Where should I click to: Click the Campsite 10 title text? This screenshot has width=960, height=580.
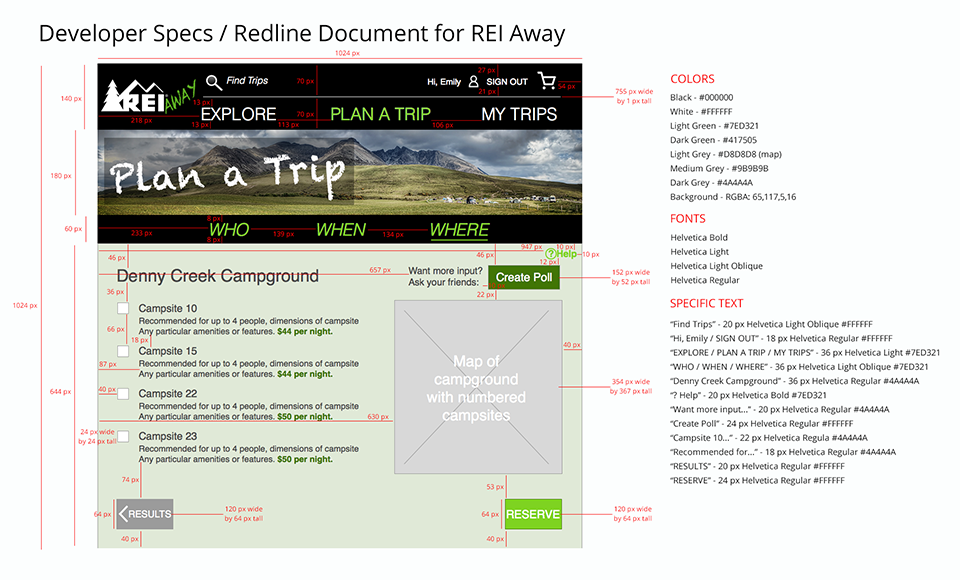click(168, 308)
